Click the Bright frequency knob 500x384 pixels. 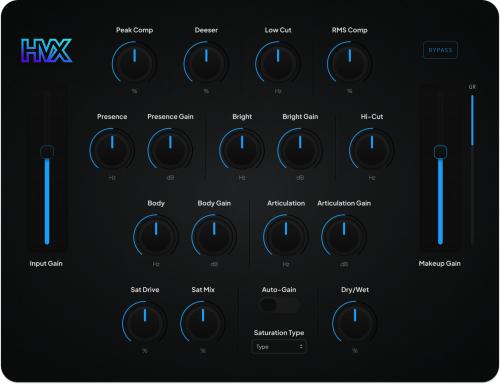pyautogui.click(x=242, y=149)
